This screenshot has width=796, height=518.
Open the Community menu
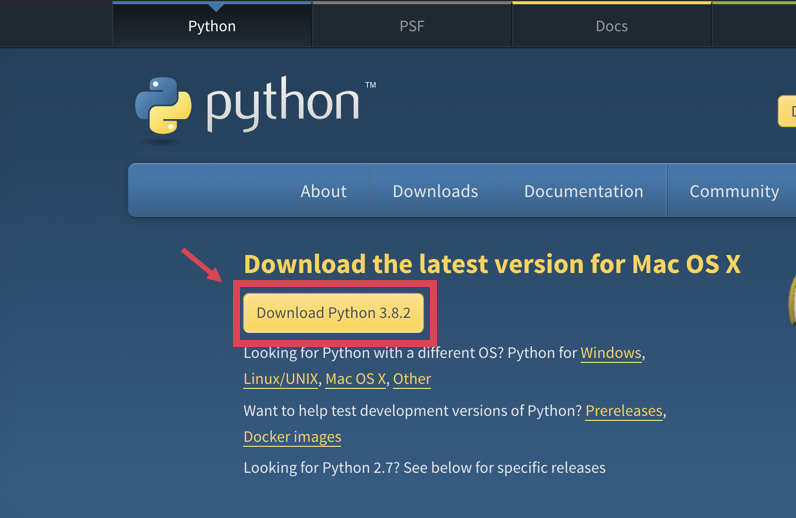tap(734, 191)
